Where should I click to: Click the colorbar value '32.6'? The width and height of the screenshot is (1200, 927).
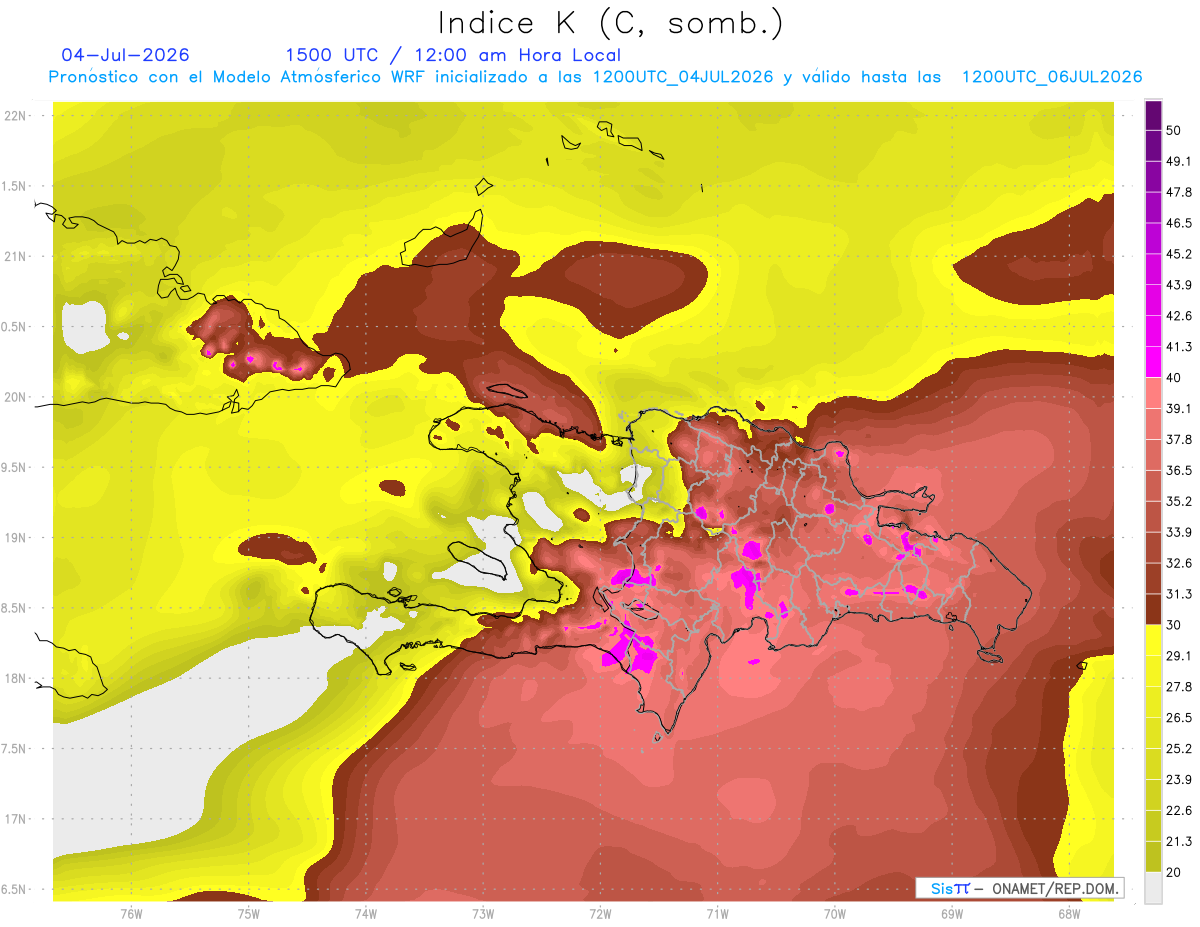1179,563
